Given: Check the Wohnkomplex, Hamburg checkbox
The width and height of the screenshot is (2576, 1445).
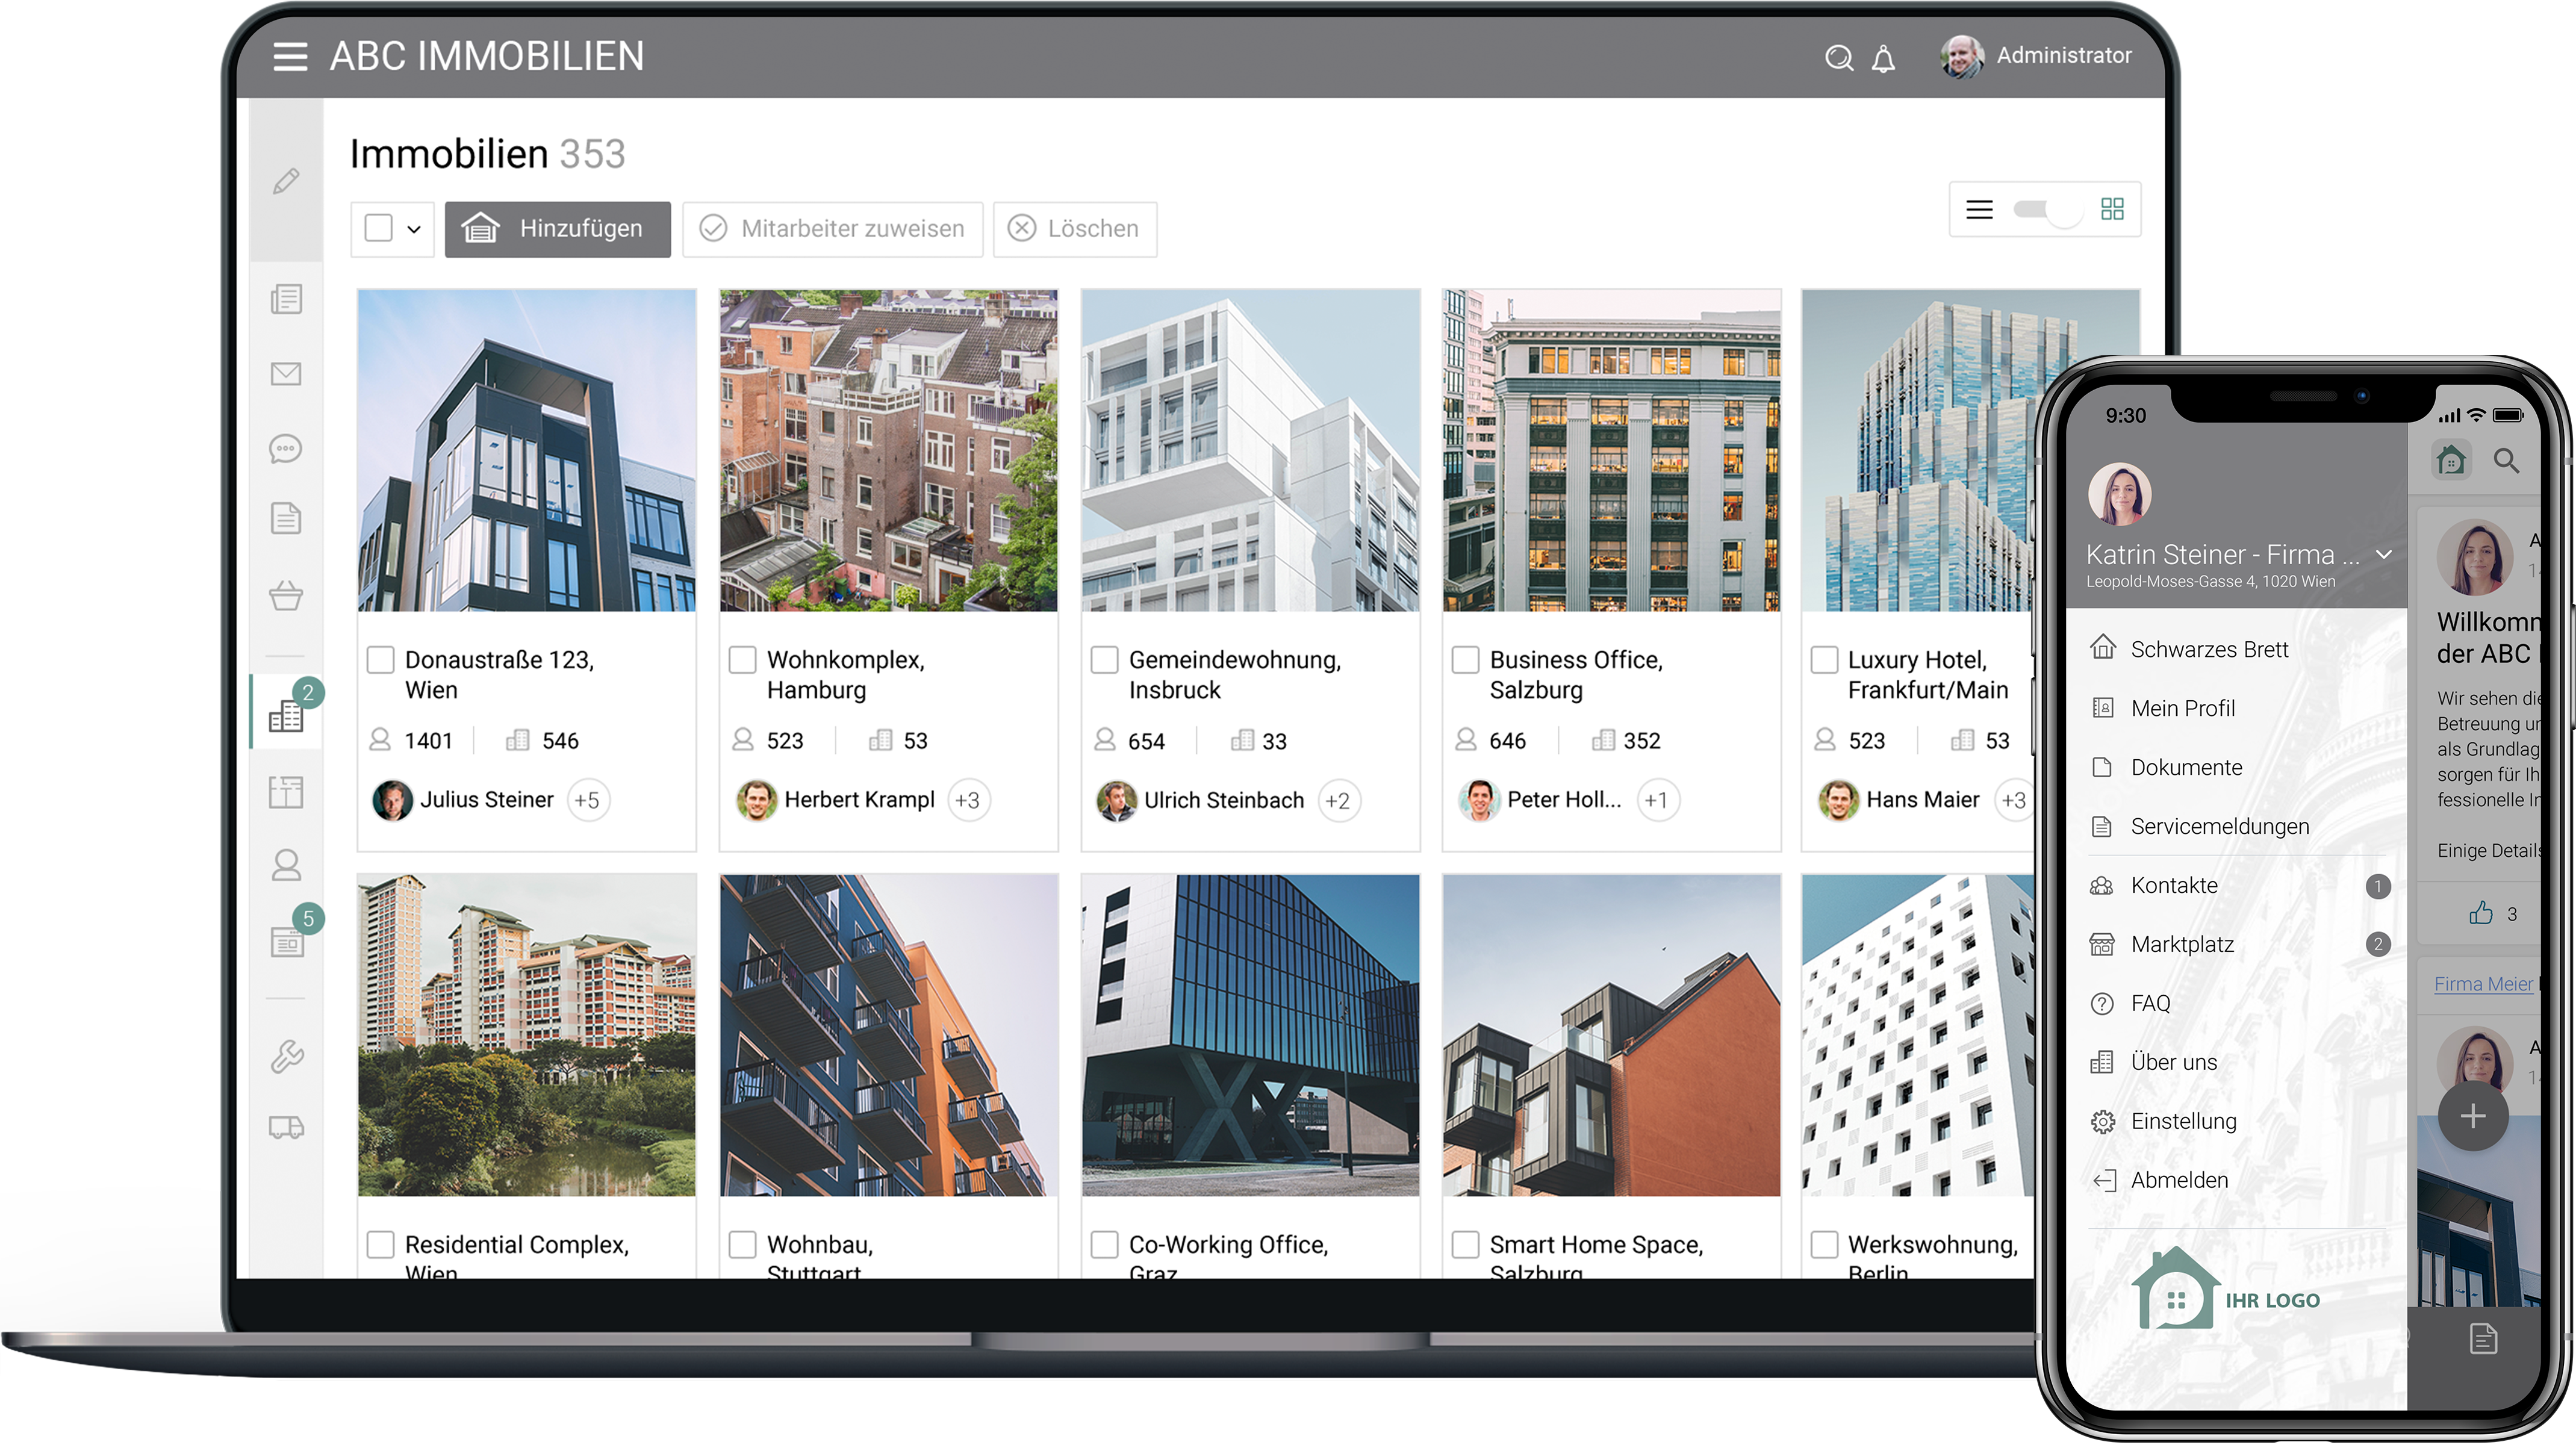Looking at the screenshot, I should pyautogui.click(x=742, y=660).
